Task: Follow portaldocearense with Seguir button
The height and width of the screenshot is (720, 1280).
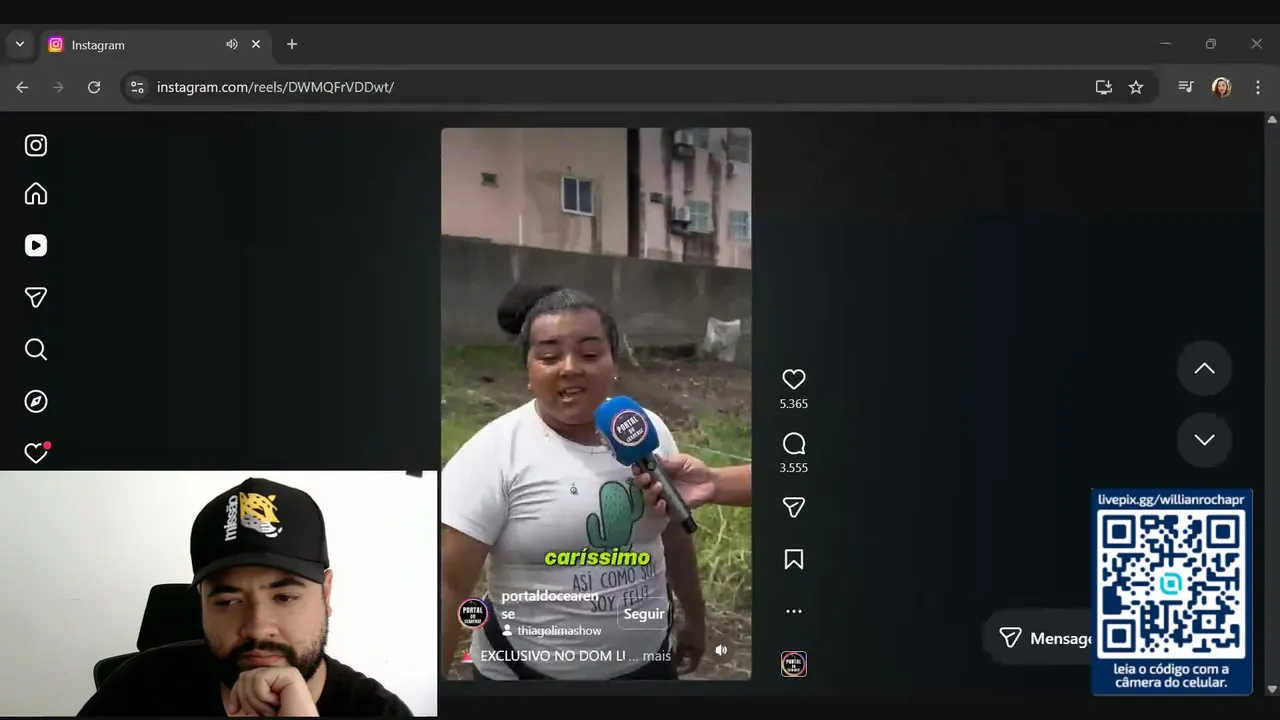Action: pyautogui.click(x=644, y=614)
